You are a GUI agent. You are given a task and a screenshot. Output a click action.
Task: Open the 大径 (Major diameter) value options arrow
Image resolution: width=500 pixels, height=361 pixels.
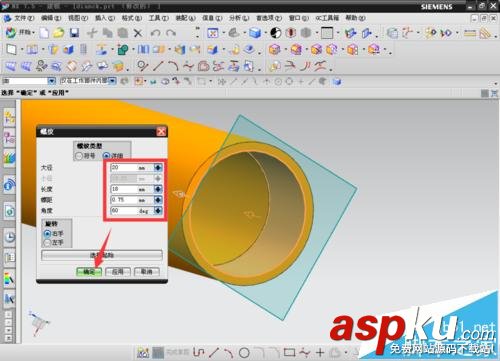coord(158,168)
